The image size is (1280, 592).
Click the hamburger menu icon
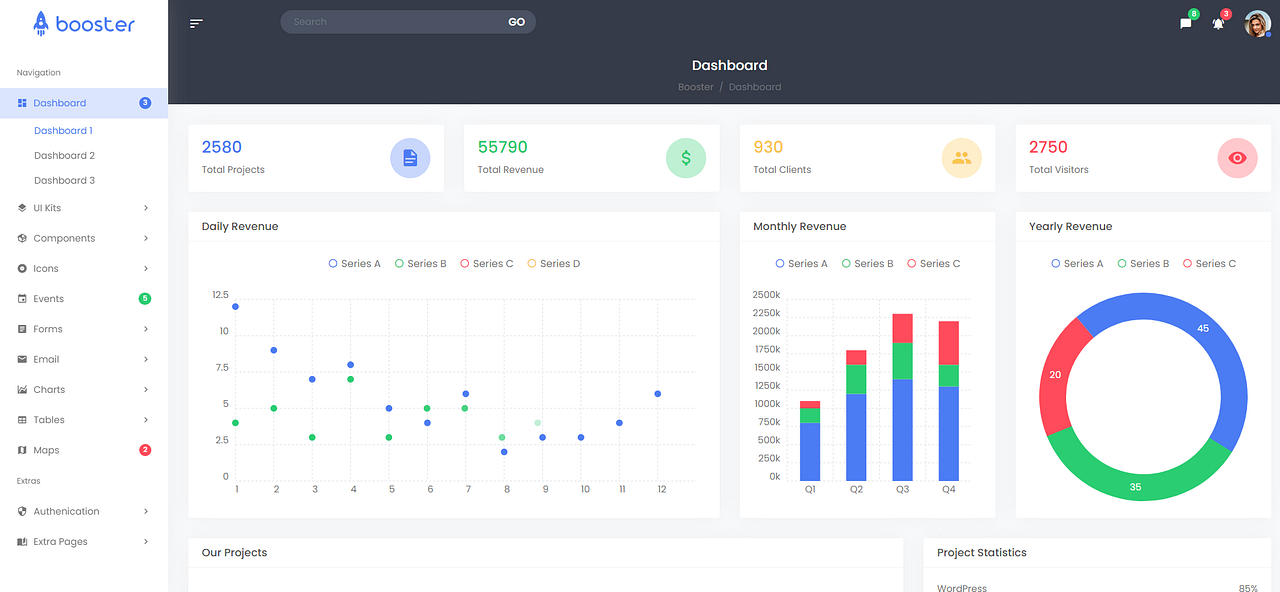[196, 22]
